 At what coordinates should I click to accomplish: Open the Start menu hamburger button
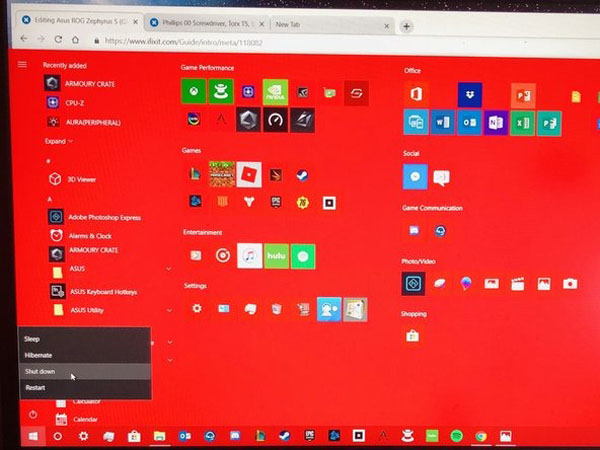click(x=22, y=64)
